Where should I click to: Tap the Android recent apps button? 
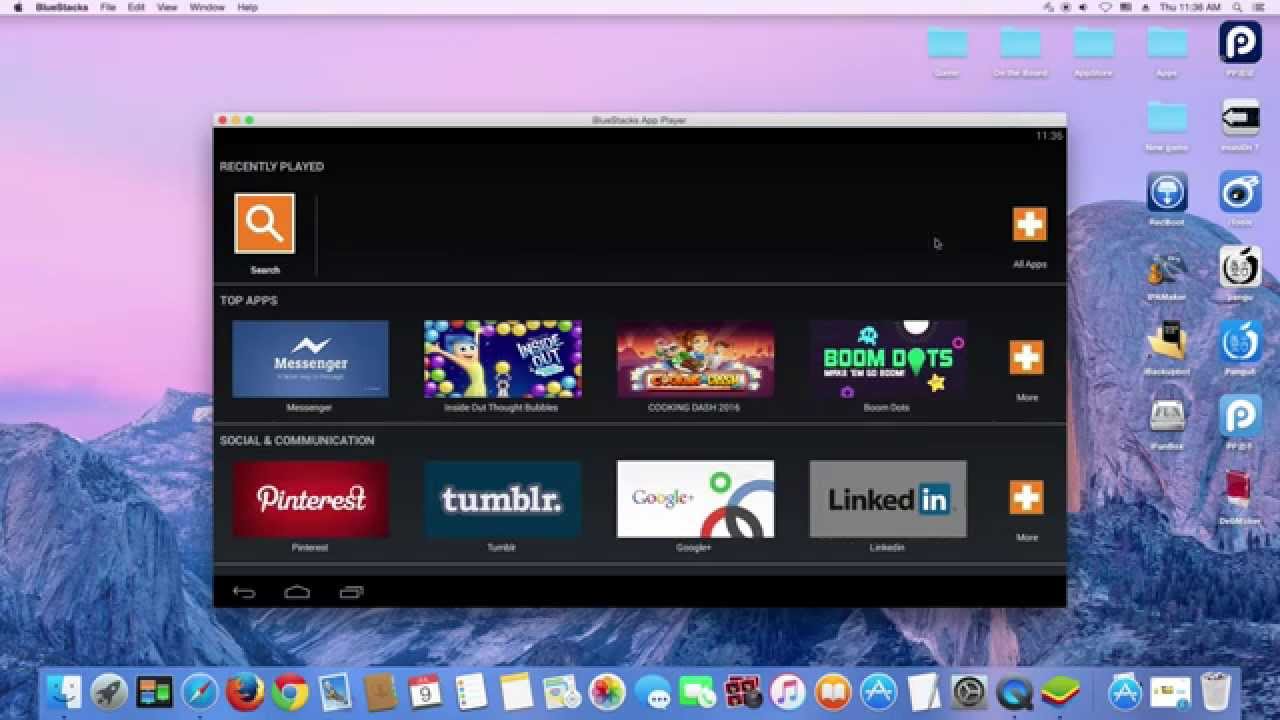pos(351,592)
